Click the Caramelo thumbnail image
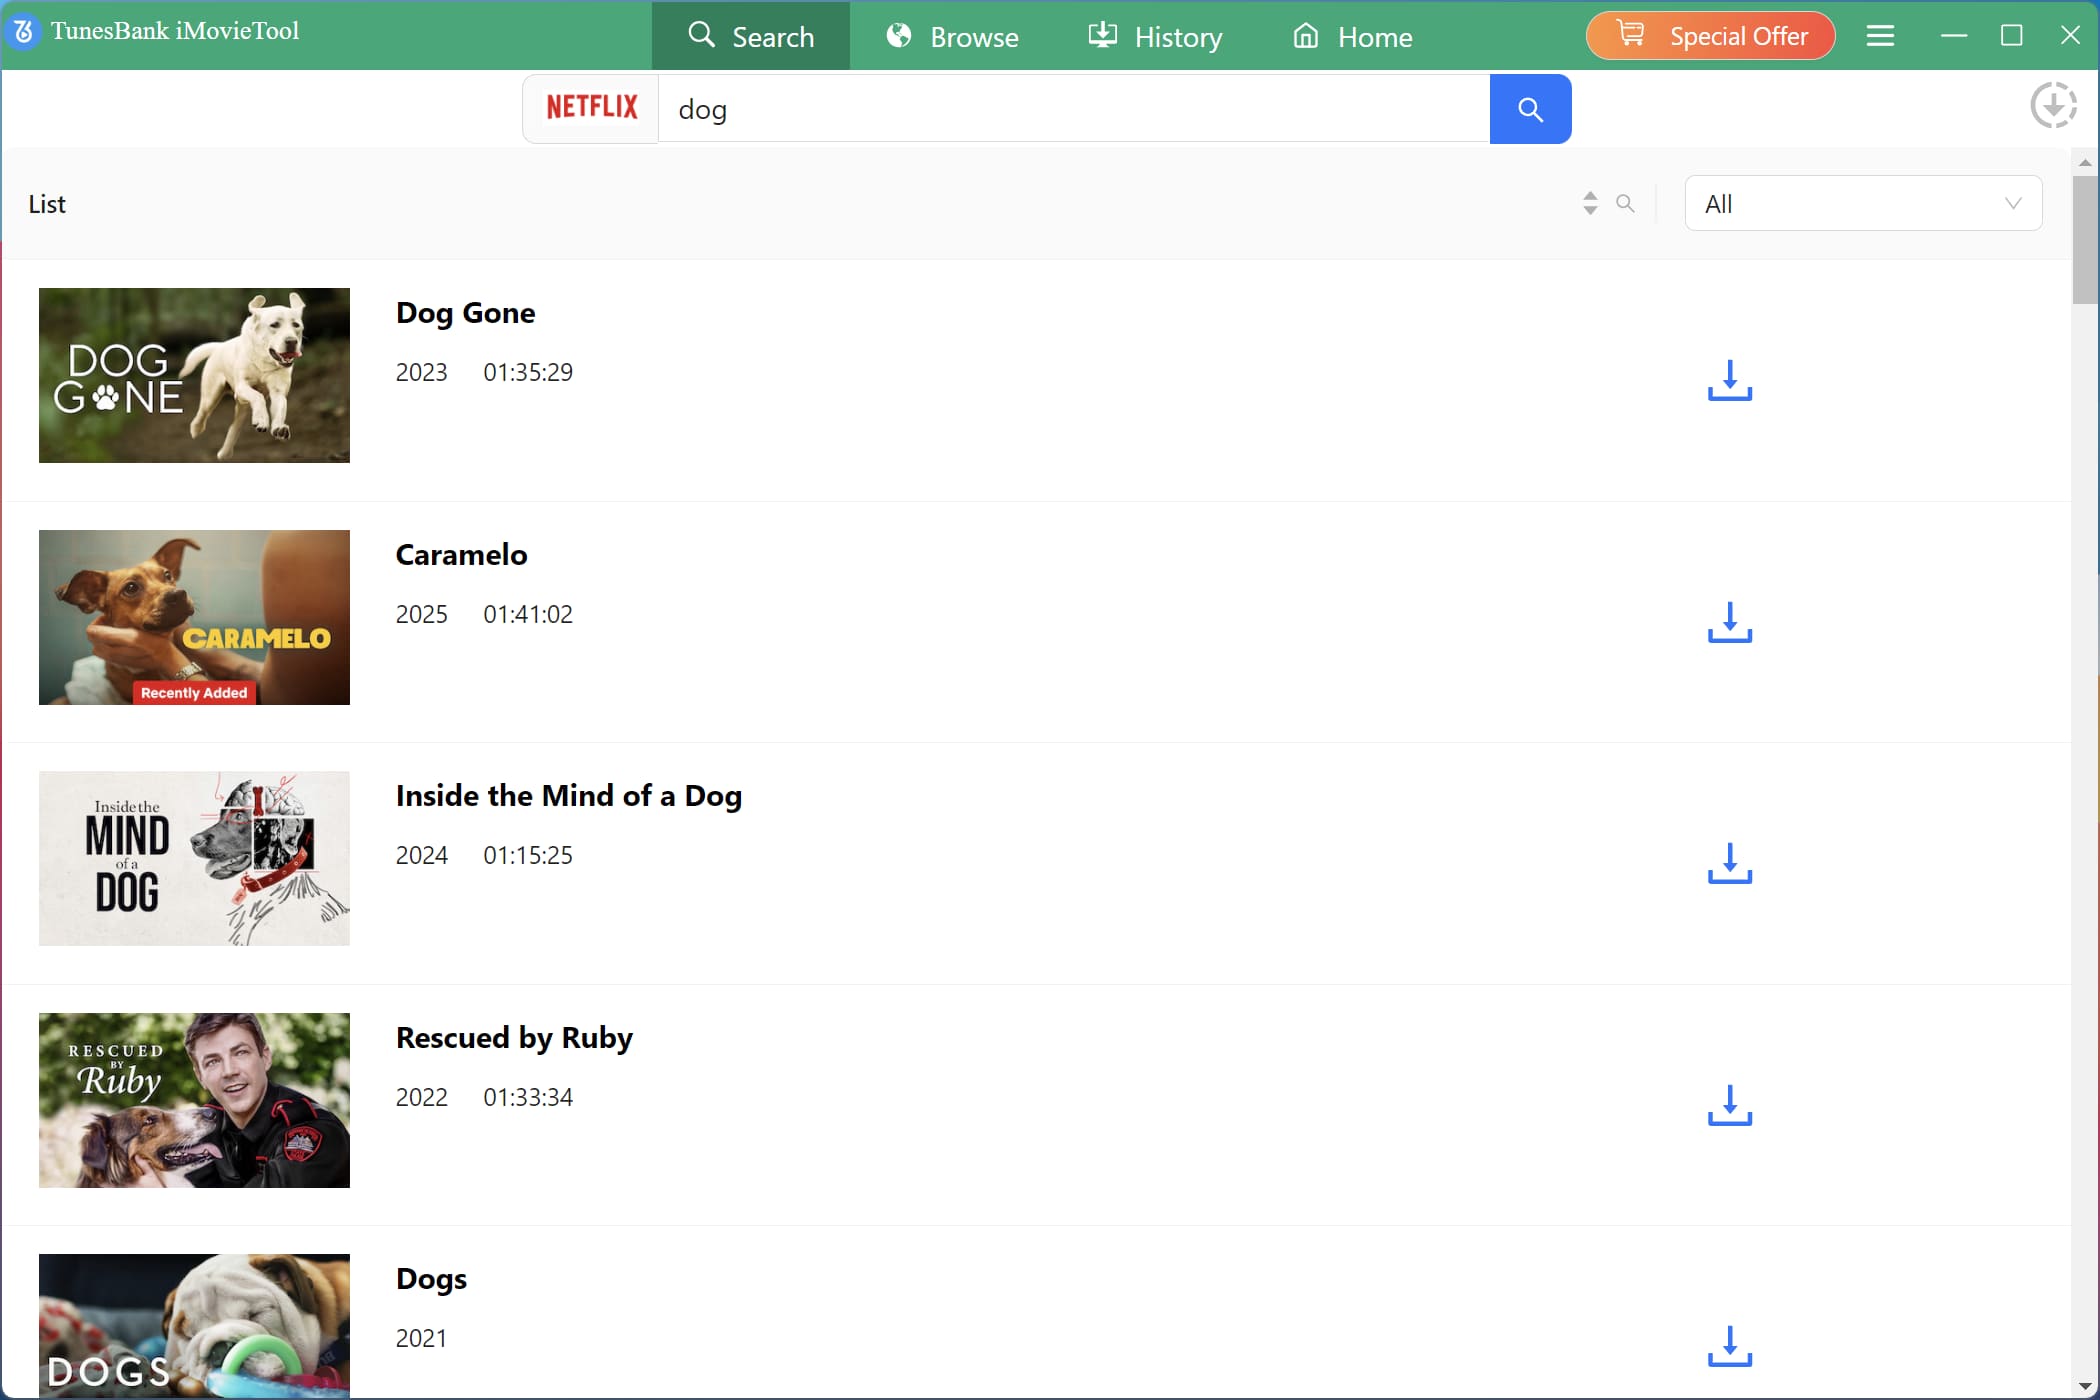This screenshot has height=1400, width=2100. (x=194, y=617)
